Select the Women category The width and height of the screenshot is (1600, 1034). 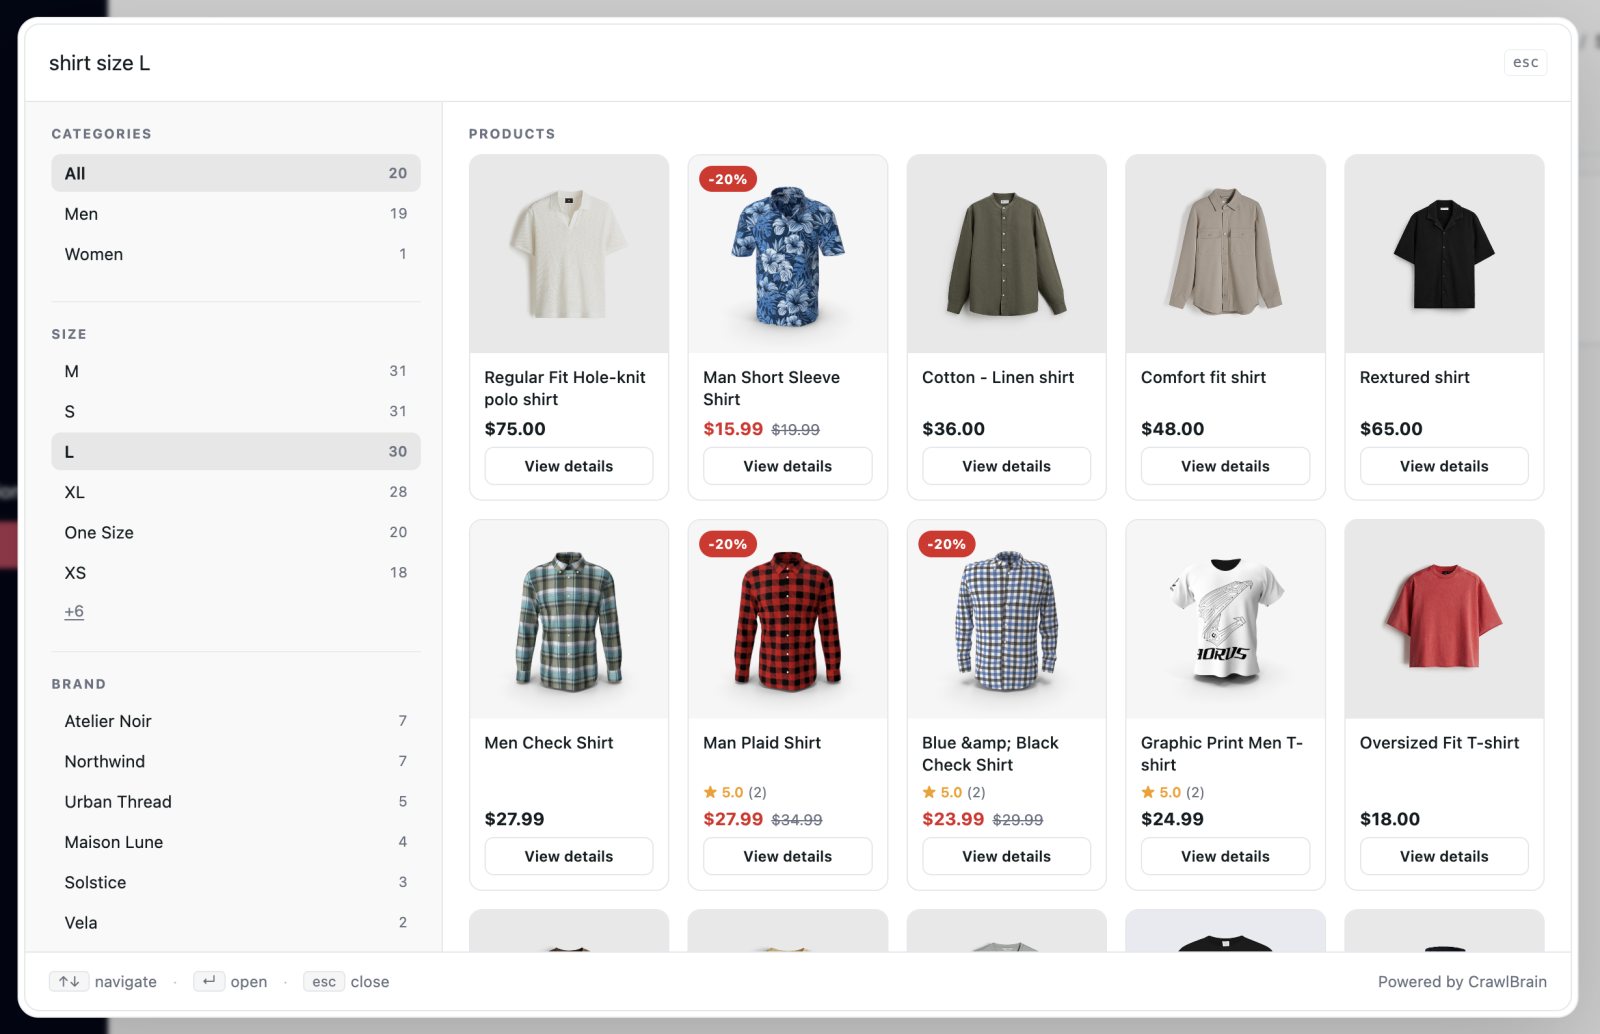pos(236,254)
